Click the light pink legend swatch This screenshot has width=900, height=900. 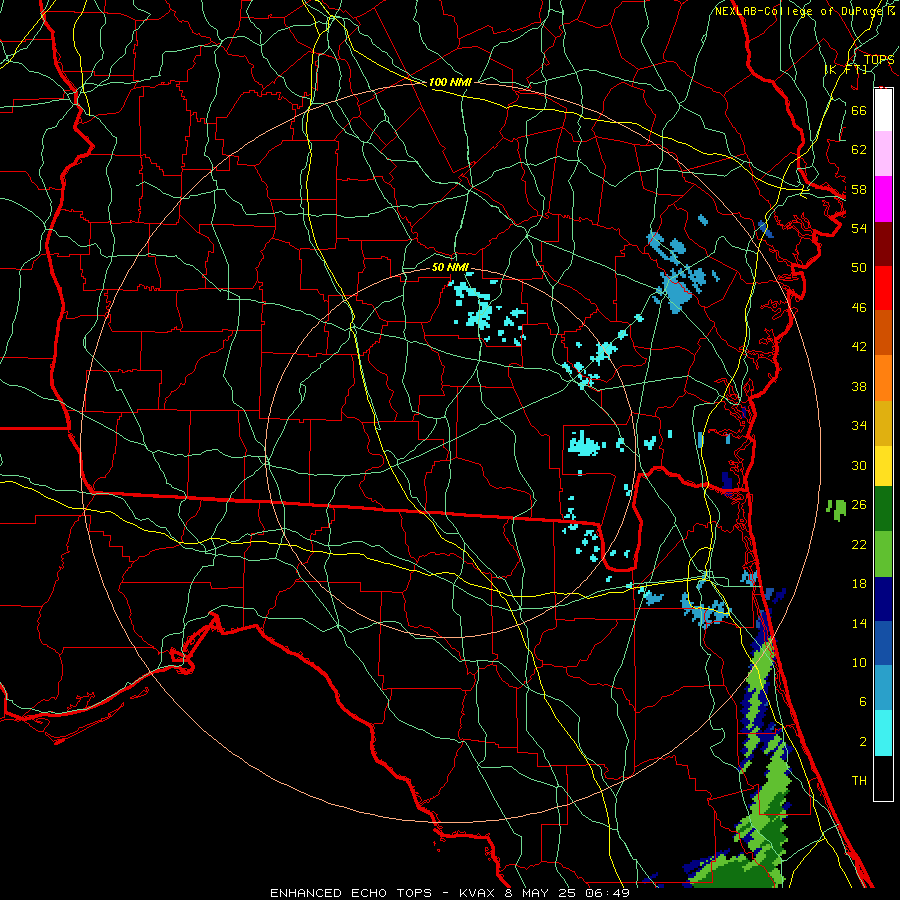click(883, 154)
